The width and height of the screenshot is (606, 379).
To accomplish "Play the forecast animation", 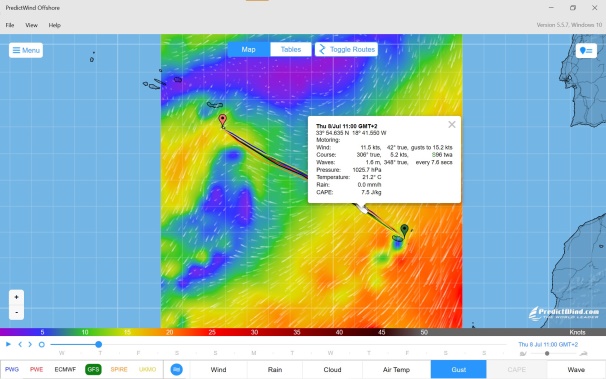I will click(x=8, y=344).
